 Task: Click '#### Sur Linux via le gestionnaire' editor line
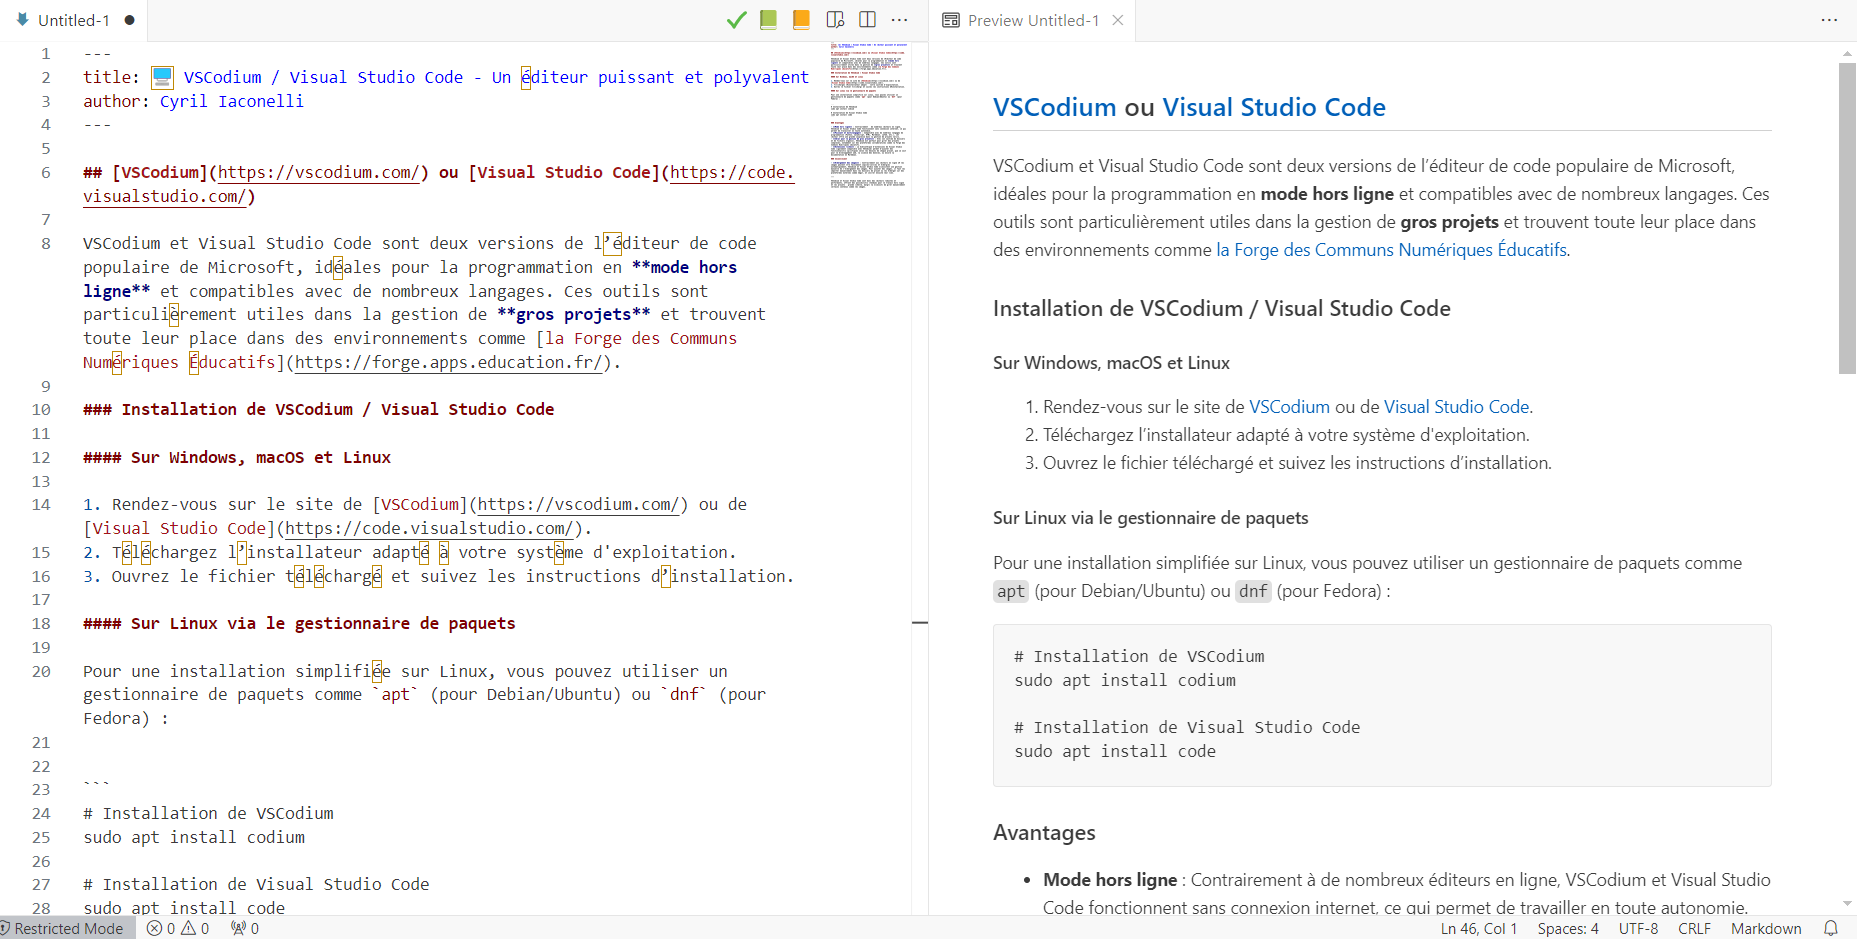point(299,623)
